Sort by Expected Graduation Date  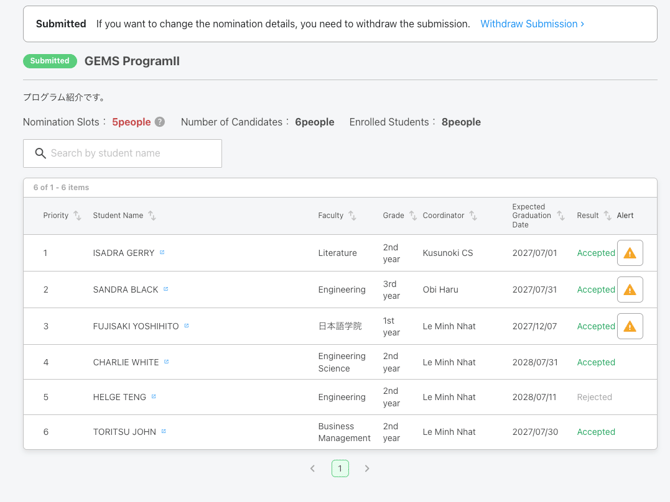coord(561,216)
